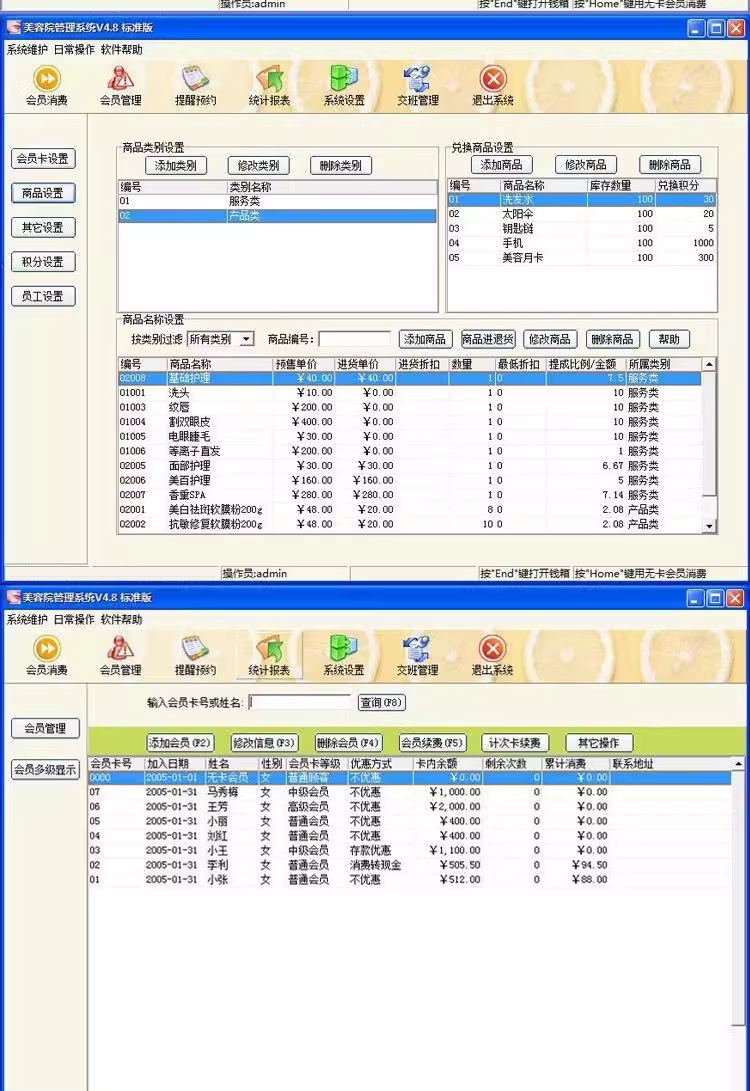The image size is (750, 1091).
Task: Open the 按类别过滤 dropdown 所有类别
Action: 221,340
